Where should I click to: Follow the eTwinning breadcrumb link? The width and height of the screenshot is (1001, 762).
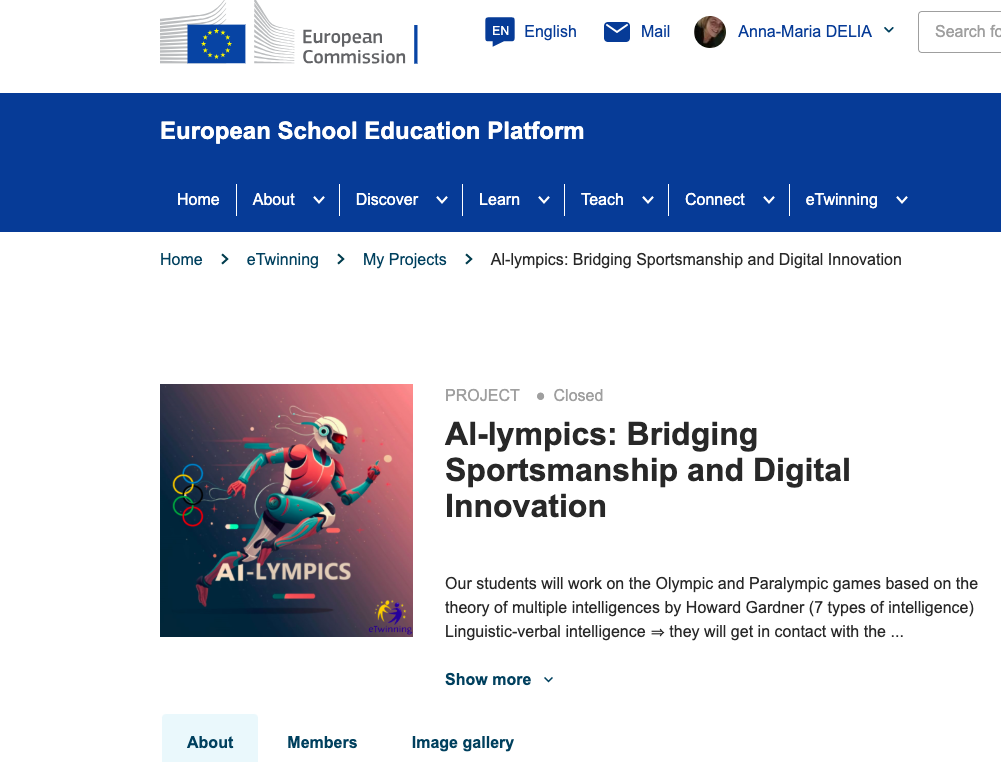[x=282, y=259]
